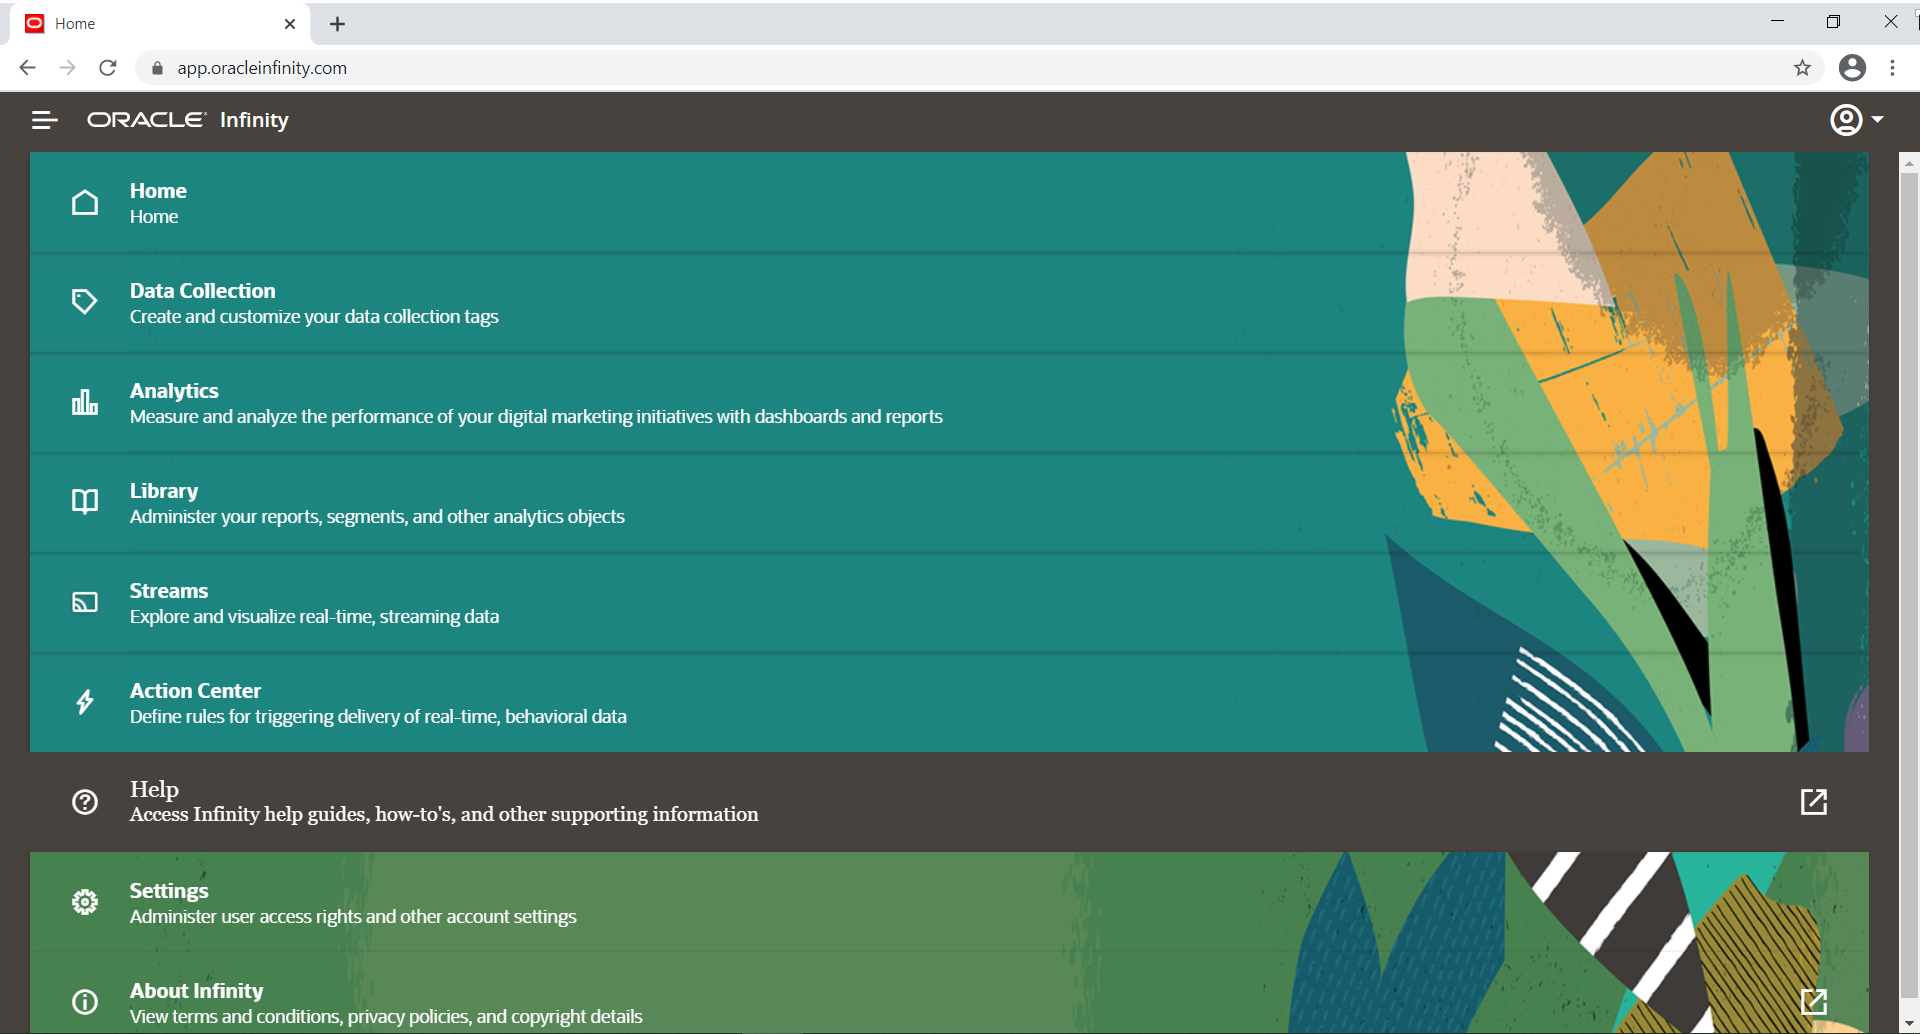Go to Settings

click(x=949, y=902)
